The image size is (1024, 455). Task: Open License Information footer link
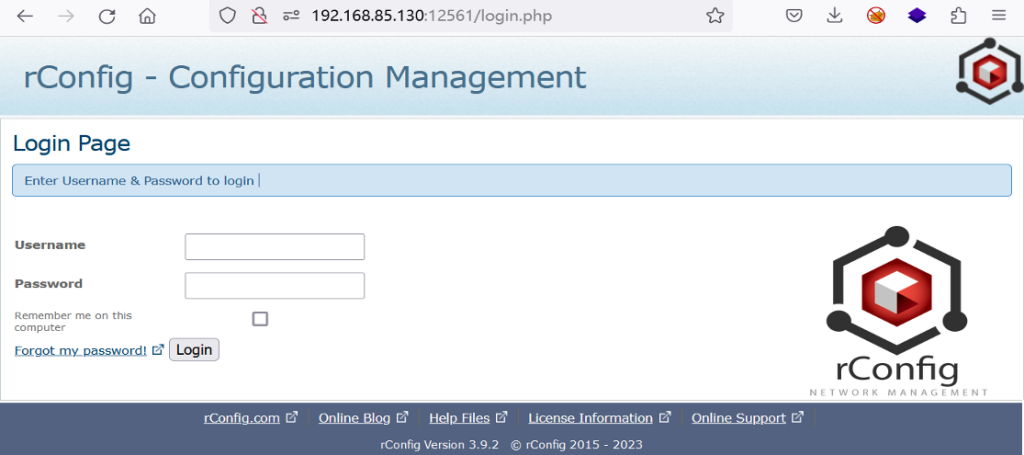click(590, 418)
